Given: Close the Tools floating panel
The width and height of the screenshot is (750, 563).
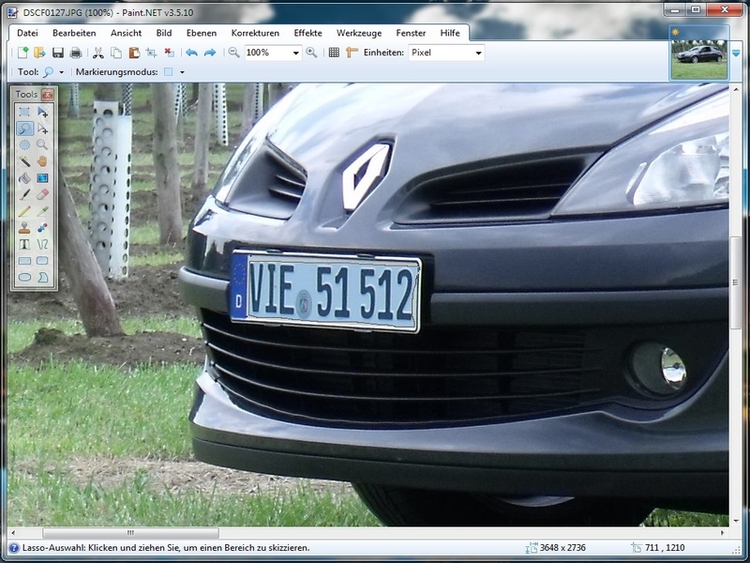Looking at the screenshot, I should point(47,95).
